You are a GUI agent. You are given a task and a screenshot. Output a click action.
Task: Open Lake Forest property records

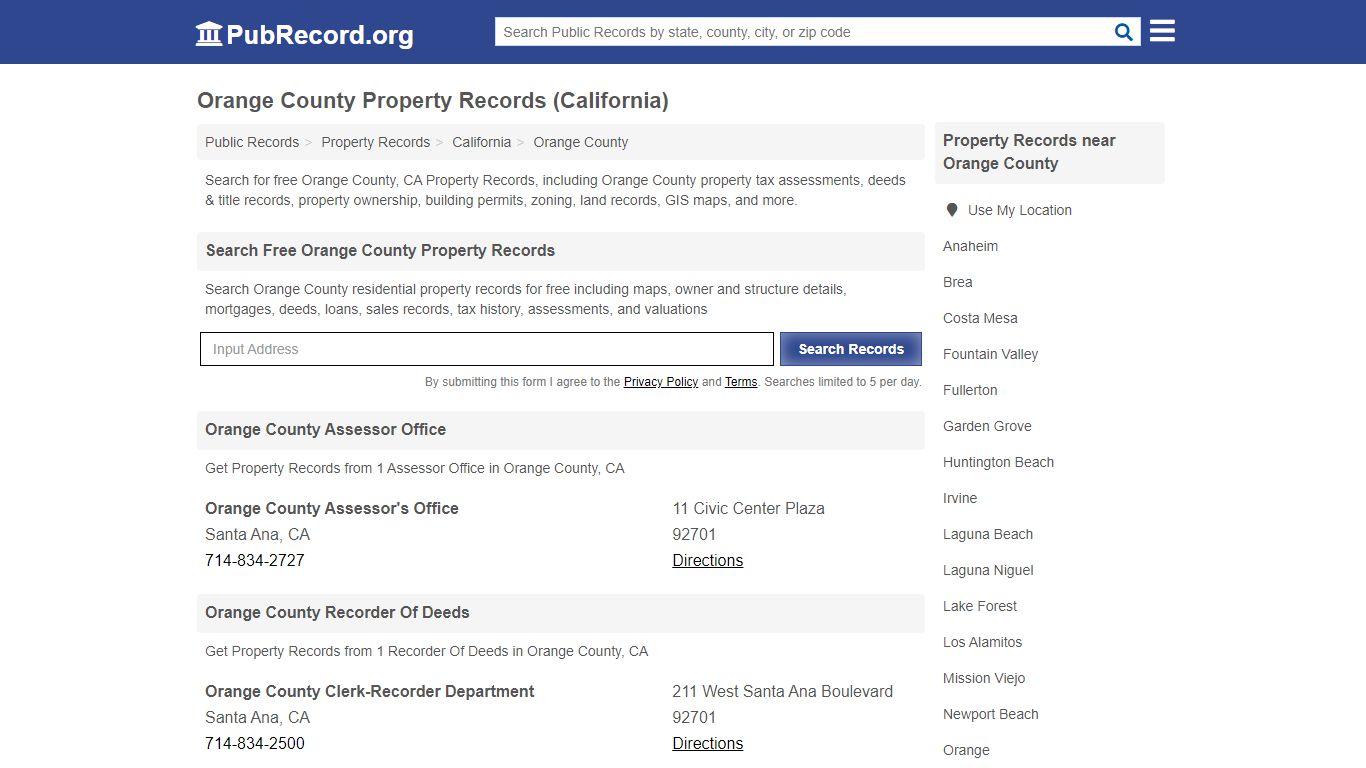click(980, 606)
